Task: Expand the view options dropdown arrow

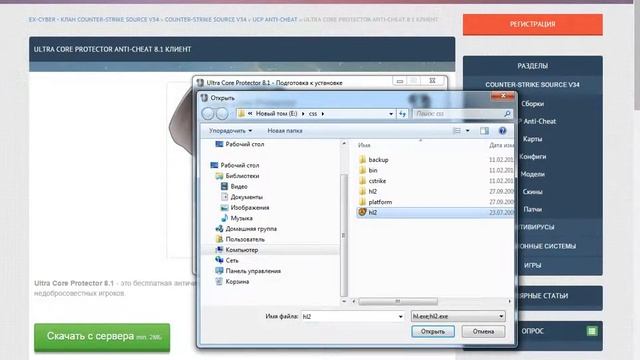Action: pyautogui.click(x=468, y=131)
